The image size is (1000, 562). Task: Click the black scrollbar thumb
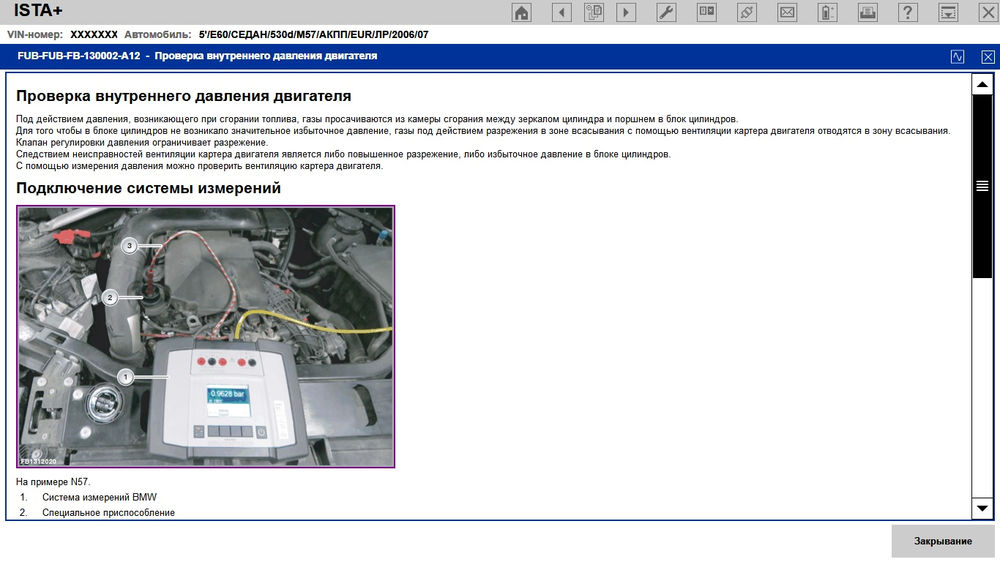[x=982, y=186]
